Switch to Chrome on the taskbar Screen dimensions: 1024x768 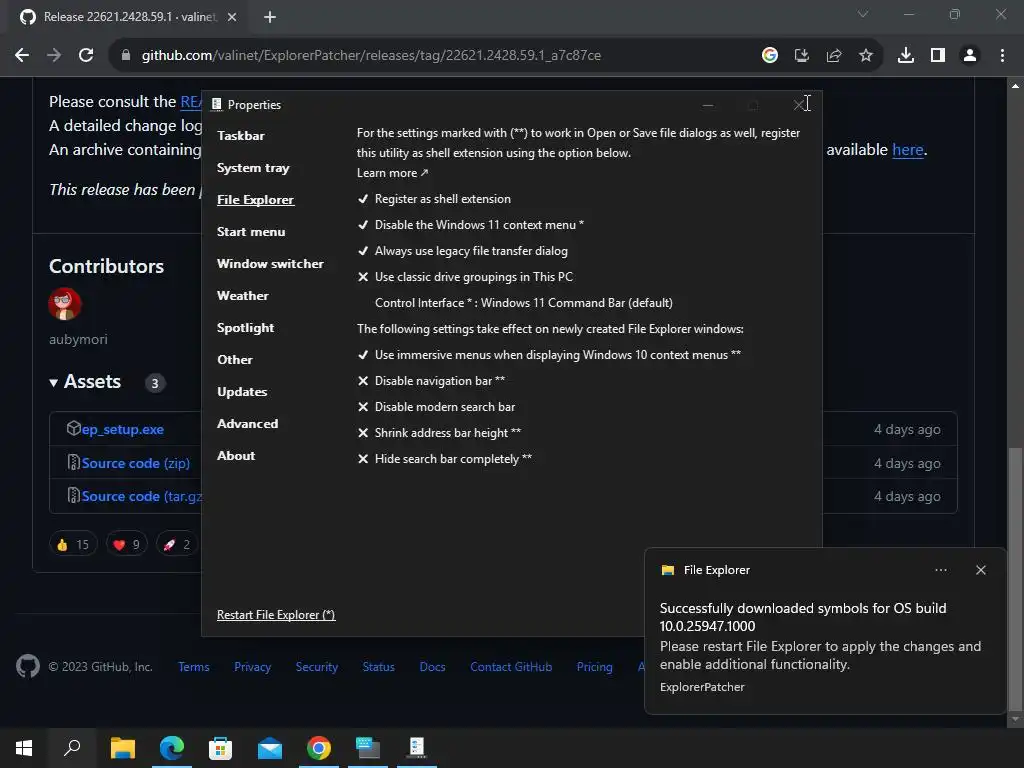[x=319, y=748]
